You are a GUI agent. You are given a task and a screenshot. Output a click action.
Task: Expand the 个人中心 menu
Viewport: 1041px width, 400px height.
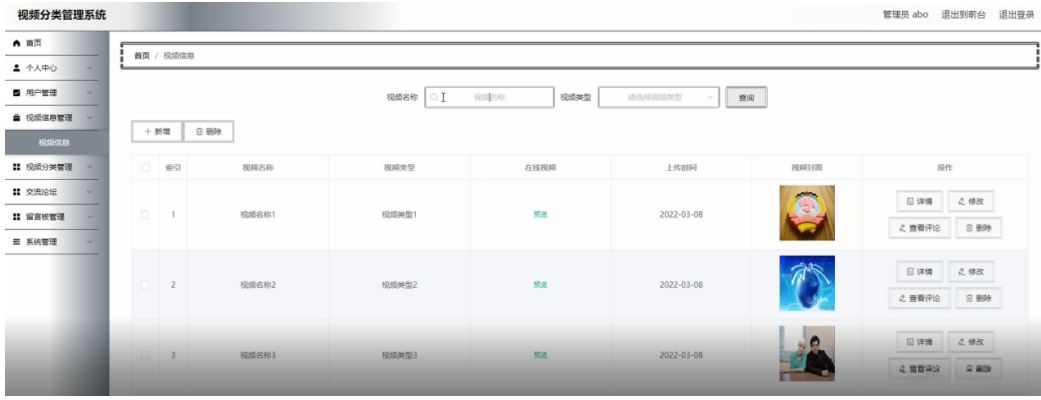click(52, 68)
